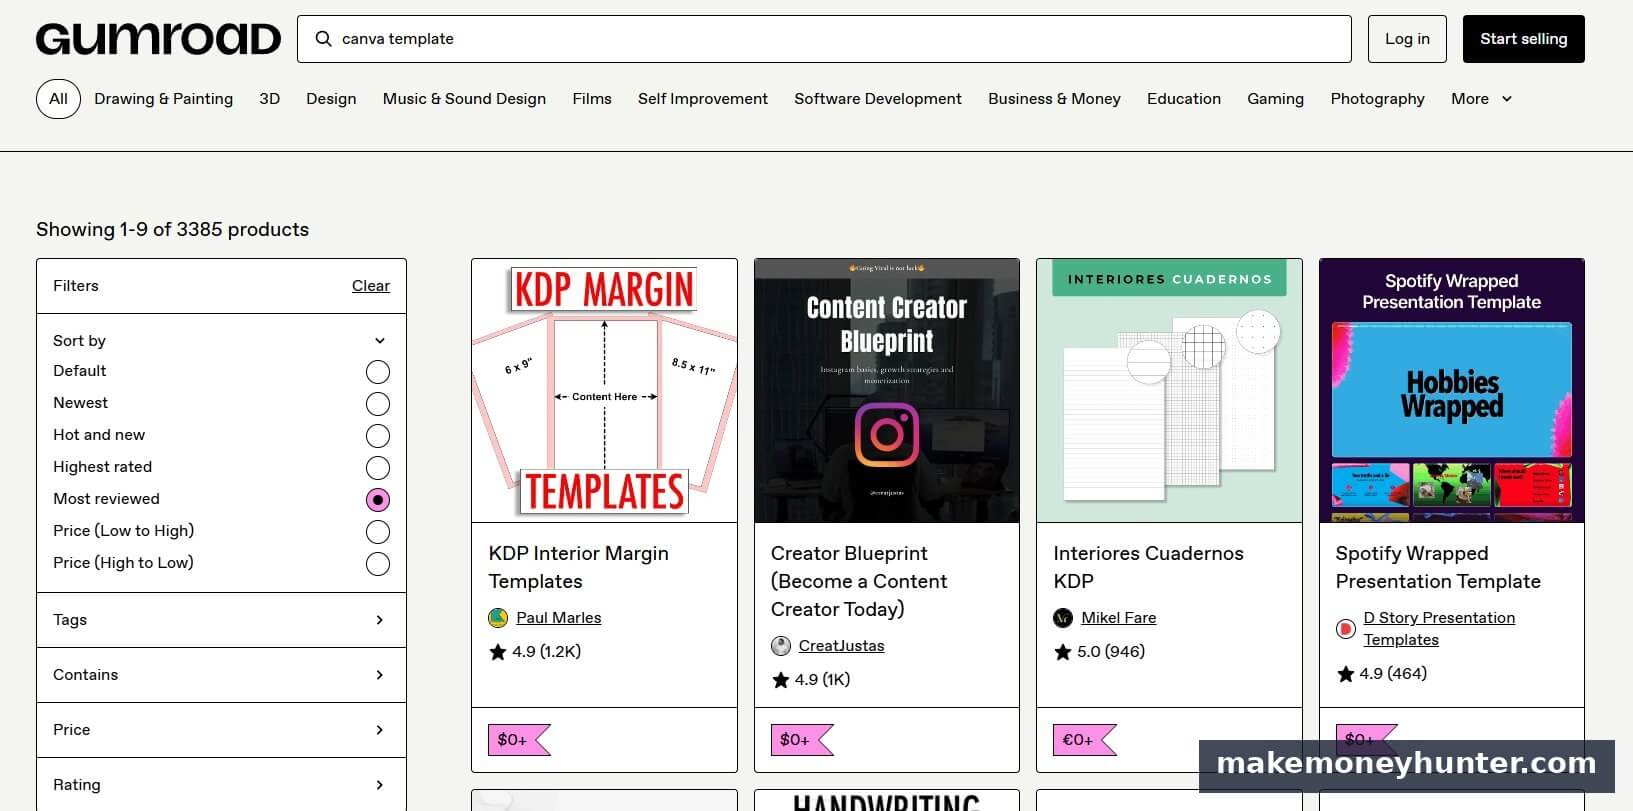Select Hot and new sorting

click(378, 436)
